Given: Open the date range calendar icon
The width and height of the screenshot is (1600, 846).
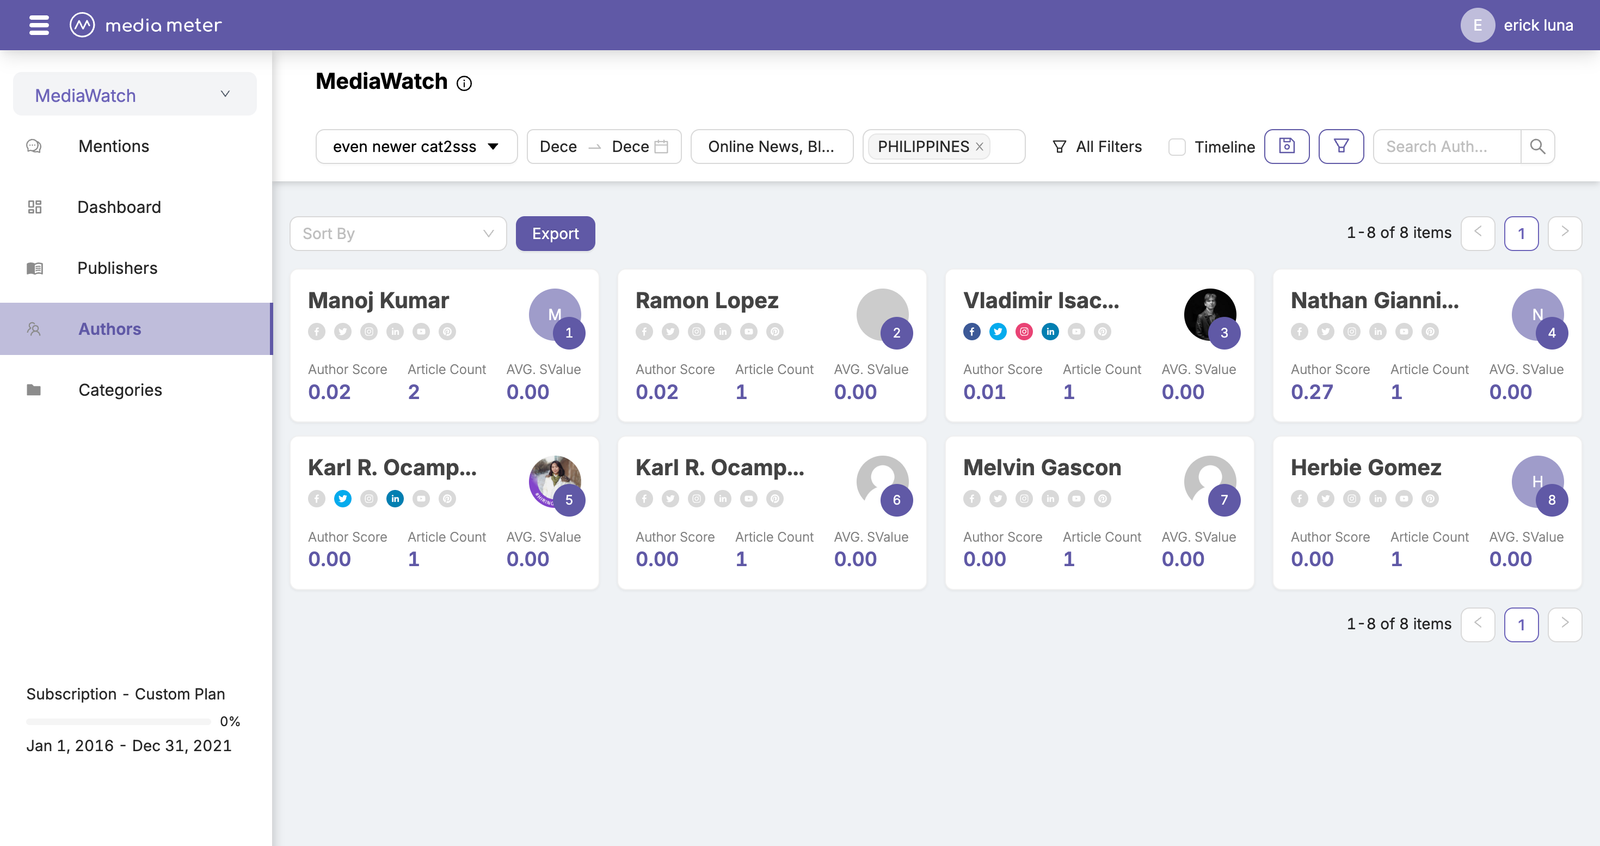Looking at the screenshot, I should (661, 146).
